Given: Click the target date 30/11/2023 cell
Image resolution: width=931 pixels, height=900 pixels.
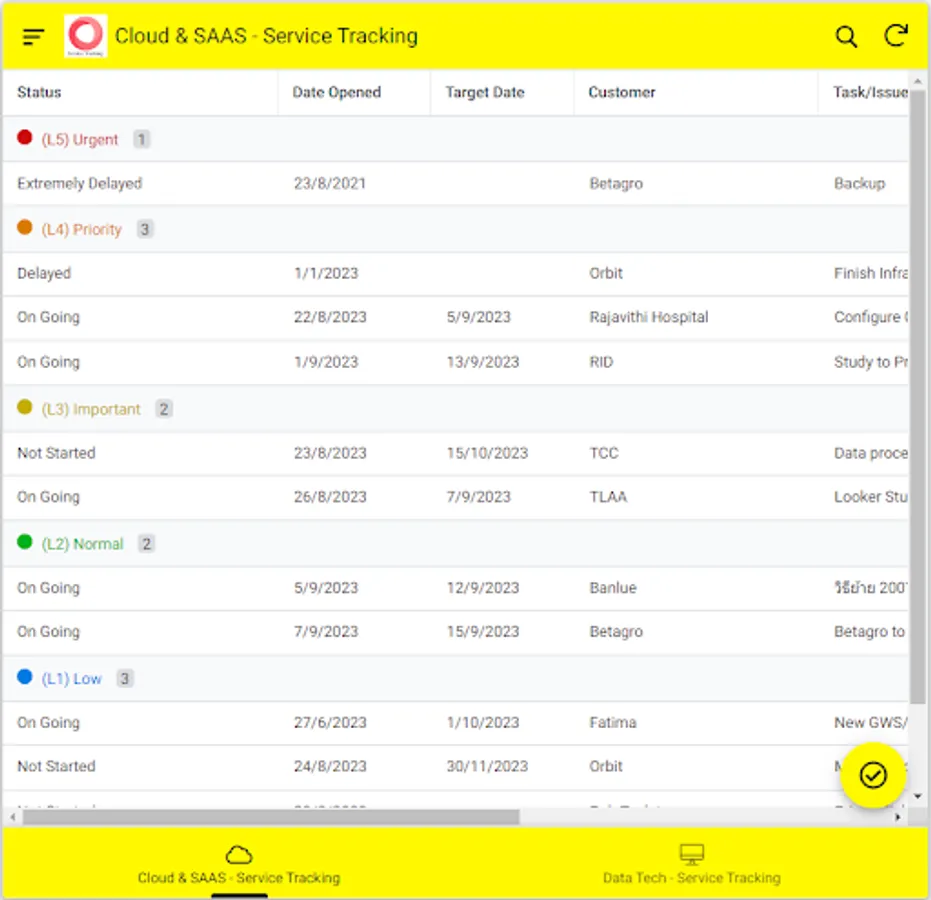Looking at the screenshot, I should click(487, 766).
